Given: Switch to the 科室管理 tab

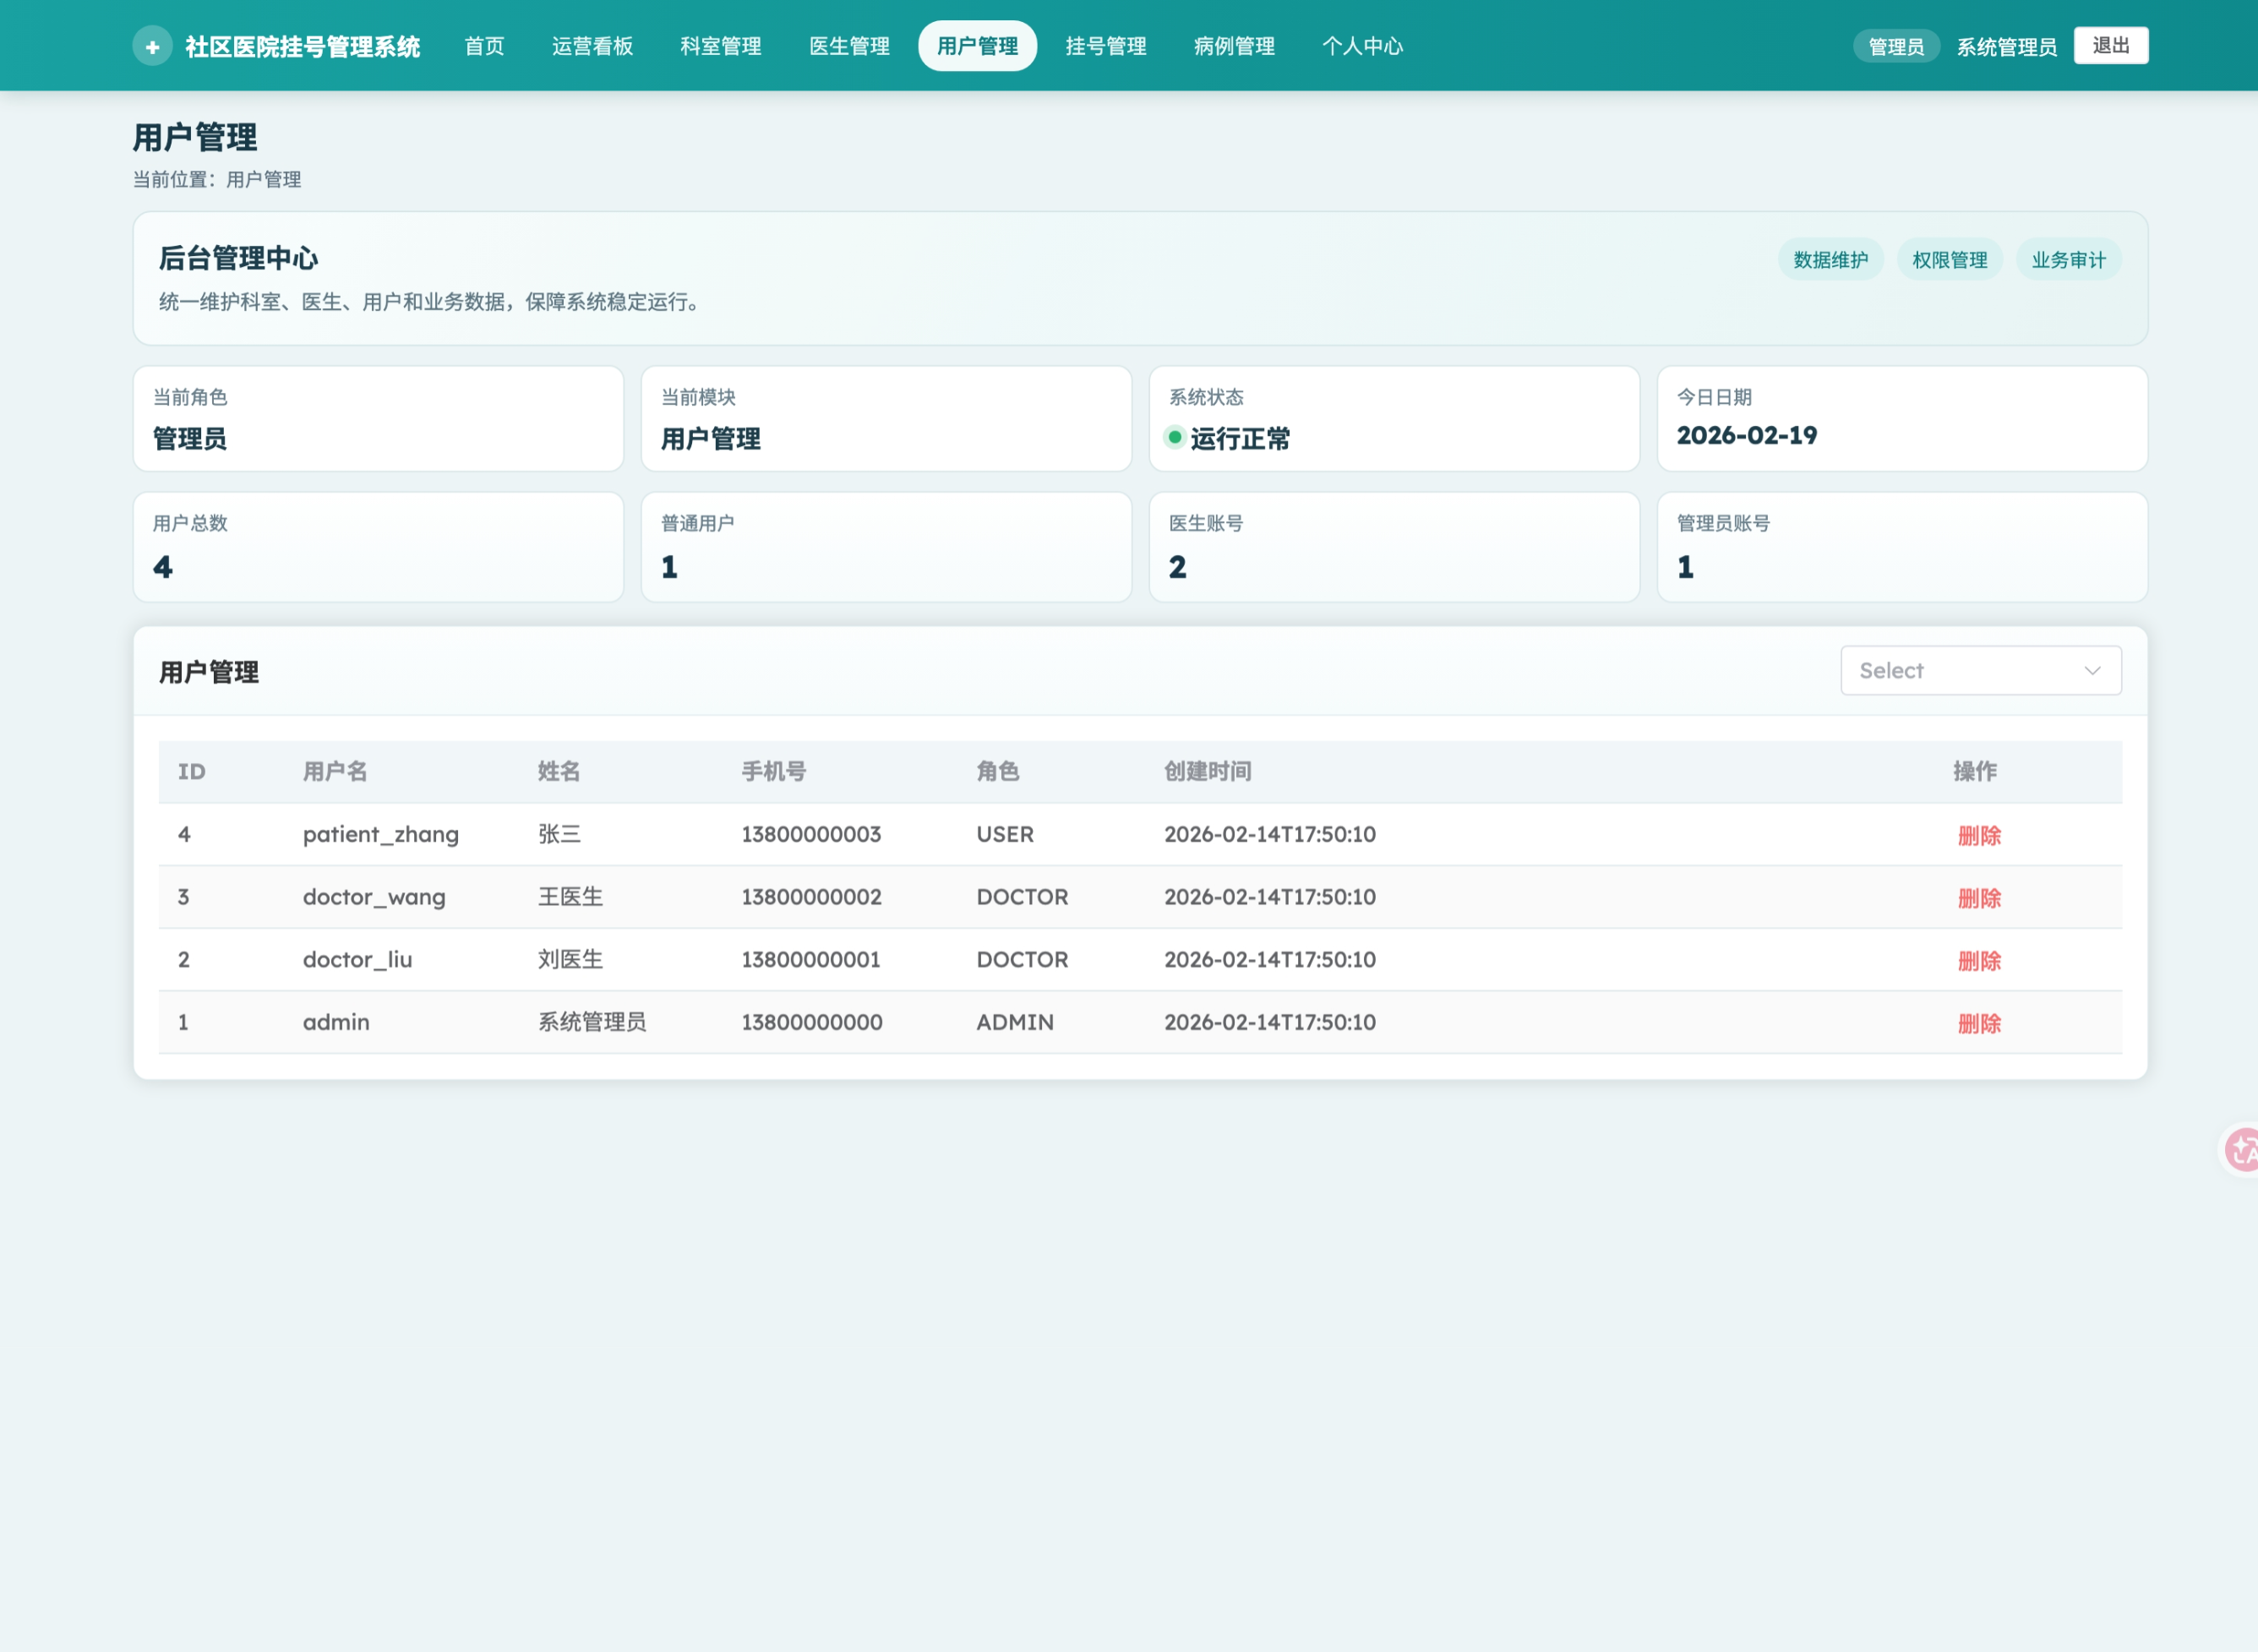Looking at the screenshot, I should 720,46.
